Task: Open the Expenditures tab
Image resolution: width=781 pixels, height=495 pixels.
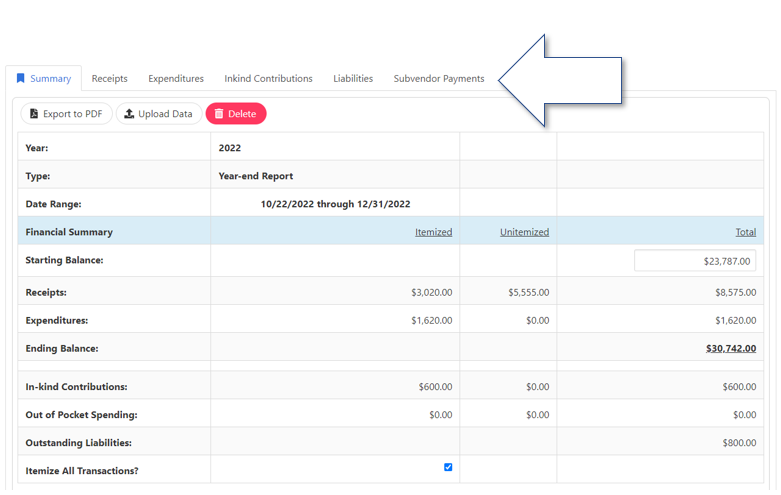Action: coord(176,79)
